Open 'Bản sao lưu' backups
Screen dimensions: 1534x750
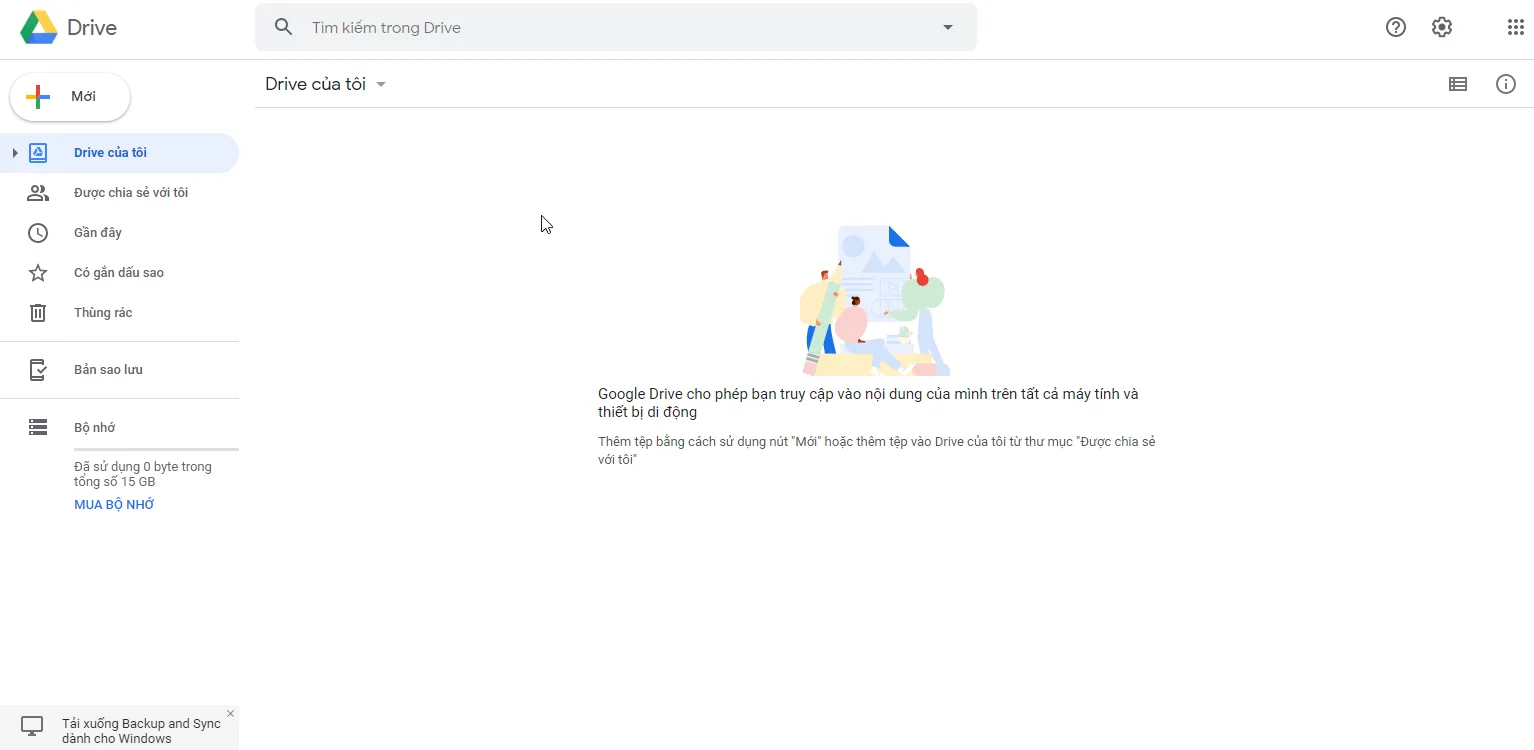click(119, 370)
